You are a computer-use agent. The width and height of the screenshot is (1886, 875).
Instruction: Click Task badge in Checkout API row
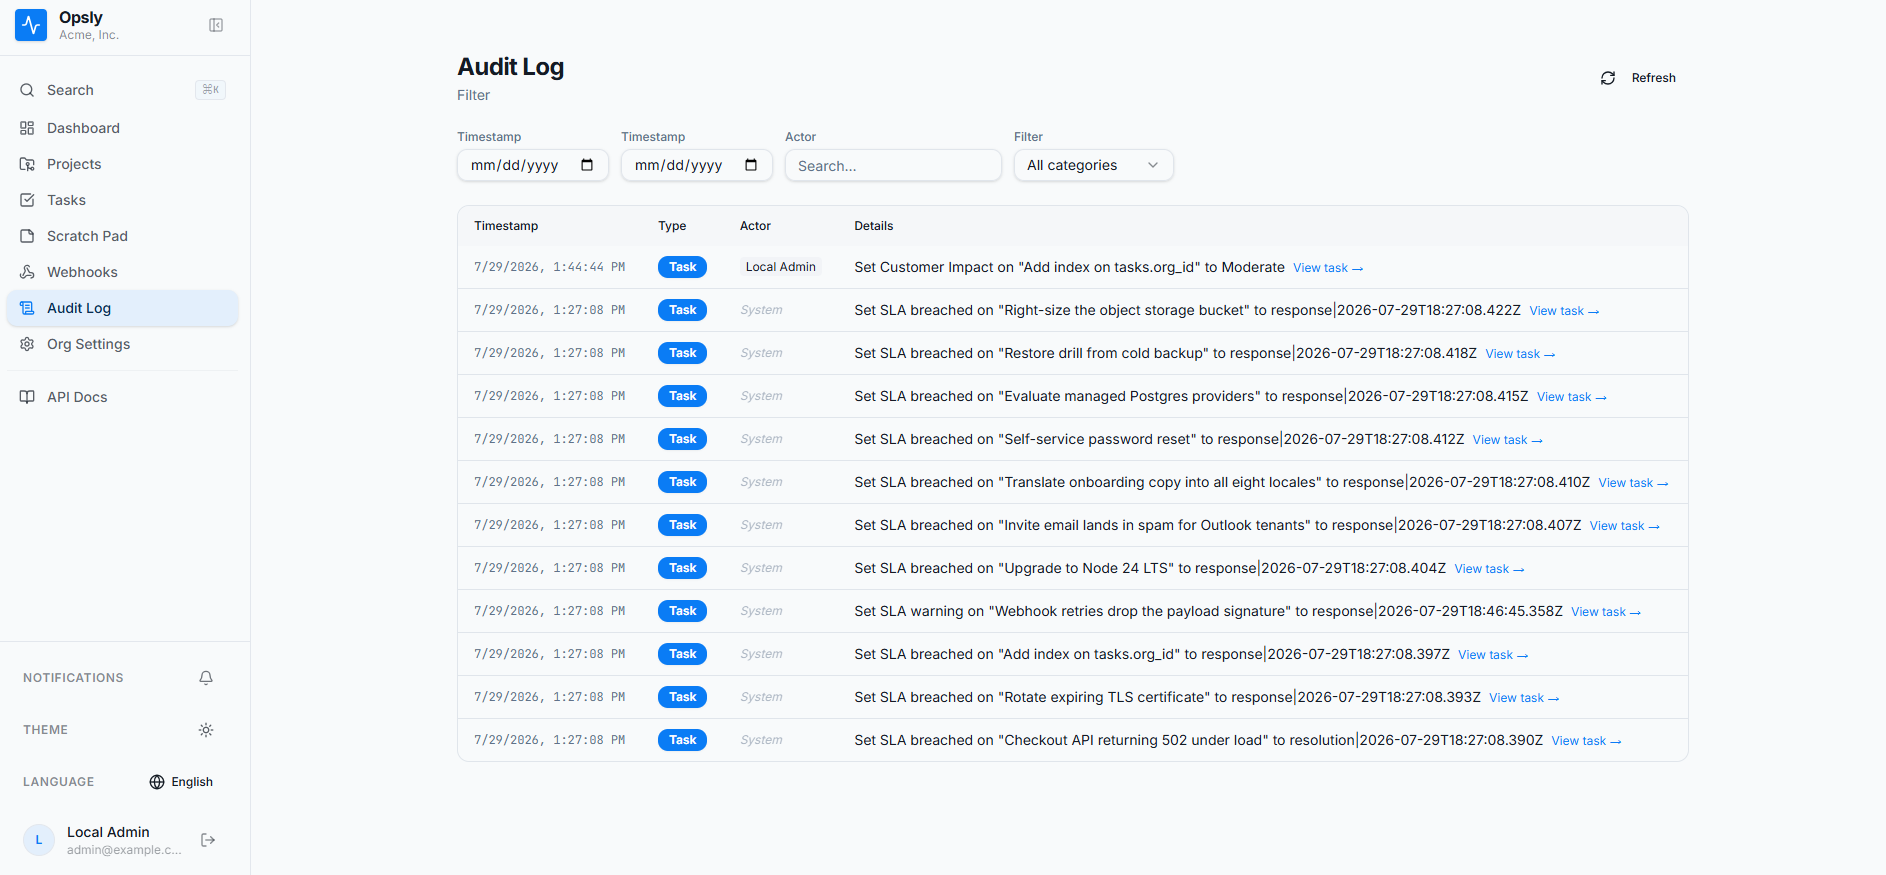(x=682, y=740)
